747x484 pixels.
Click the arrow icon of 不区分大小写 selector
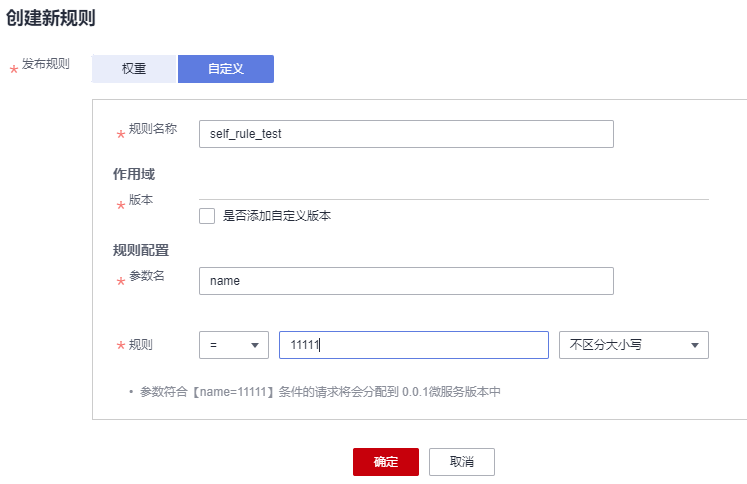click(x=694, y=345)
